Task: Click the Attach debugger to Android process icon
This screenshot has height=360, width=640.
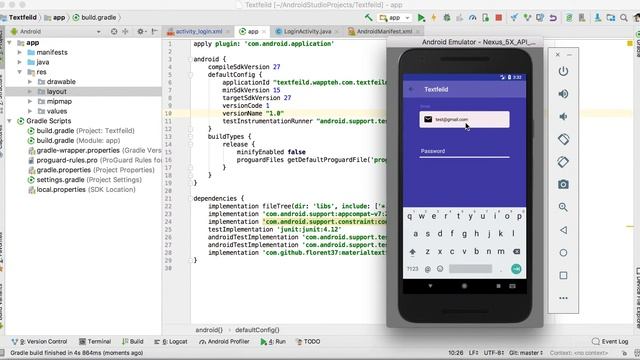Action: tap(485, 18)
